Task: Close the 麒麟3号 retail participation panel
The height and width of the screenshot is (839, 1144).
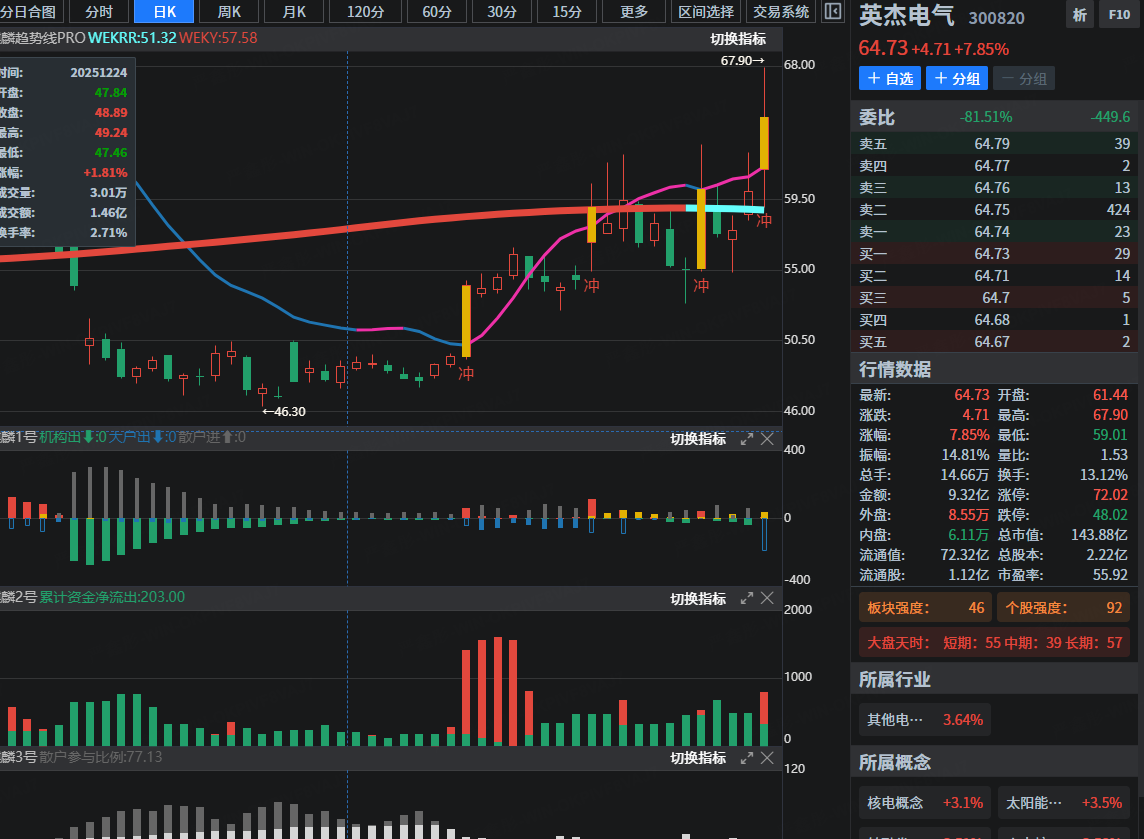Action: tap(767, 758)
